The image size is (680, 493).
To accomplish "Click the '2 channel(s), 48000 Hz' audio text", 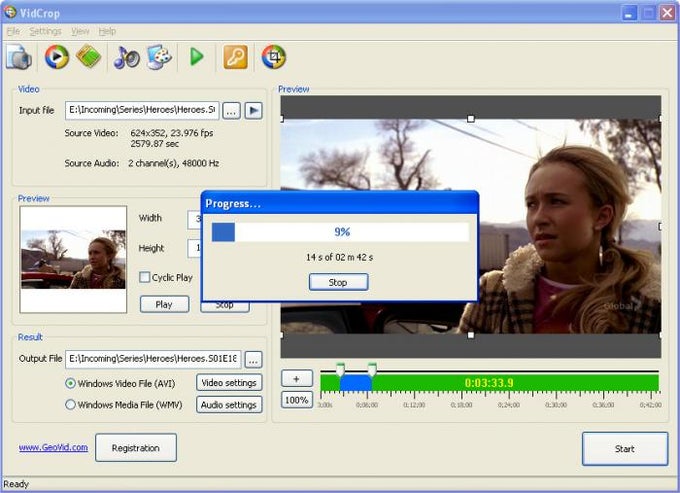I will click(x=173, y=163).
